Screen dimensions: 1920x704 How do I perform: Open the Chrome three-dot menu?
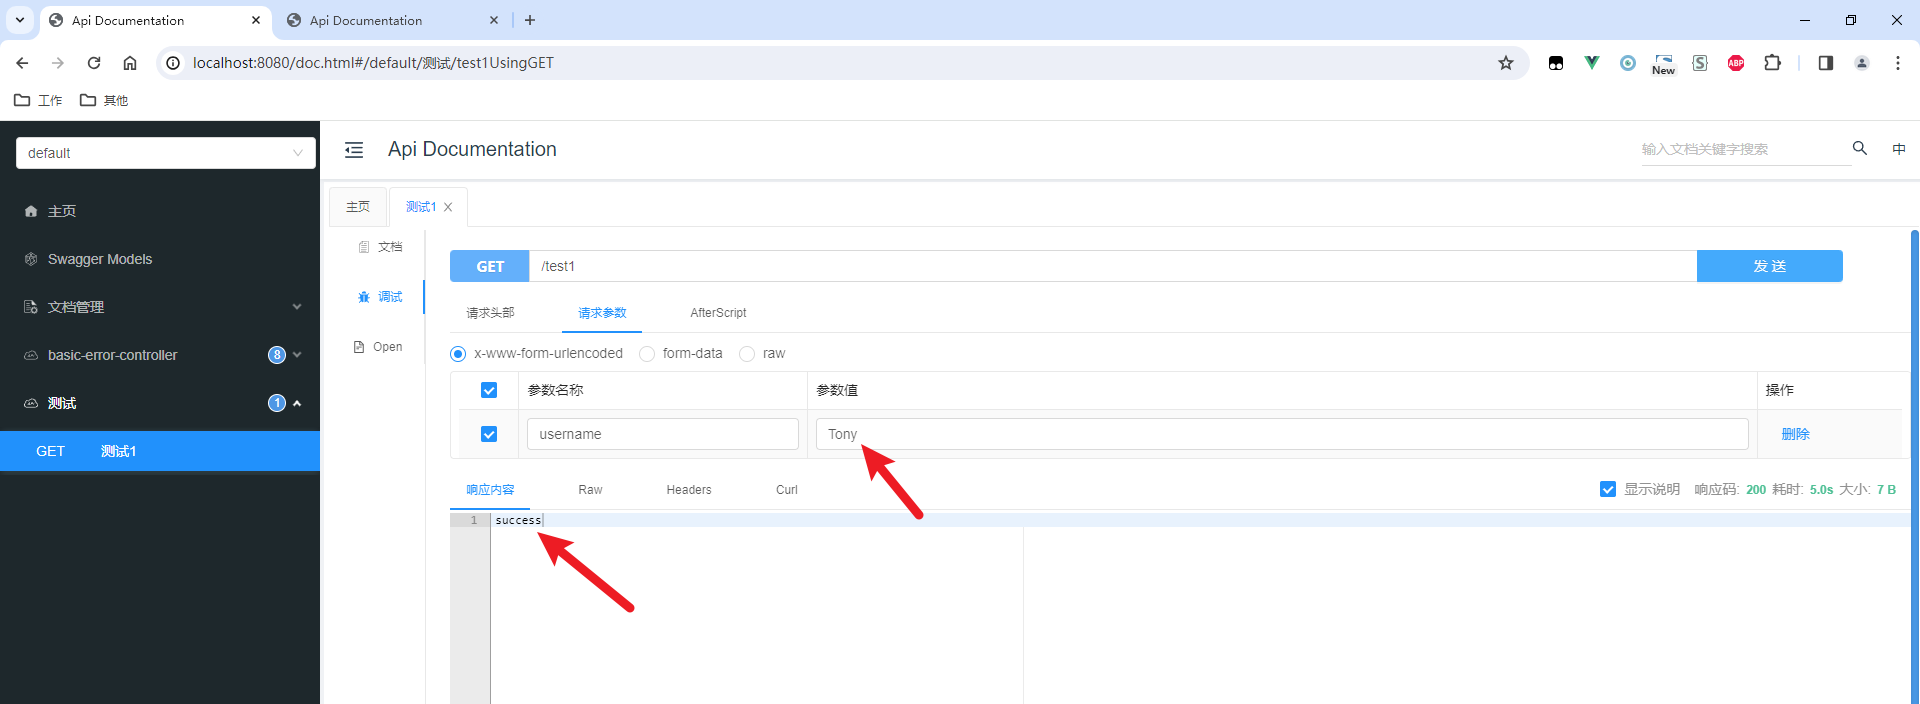[1898, 63]
